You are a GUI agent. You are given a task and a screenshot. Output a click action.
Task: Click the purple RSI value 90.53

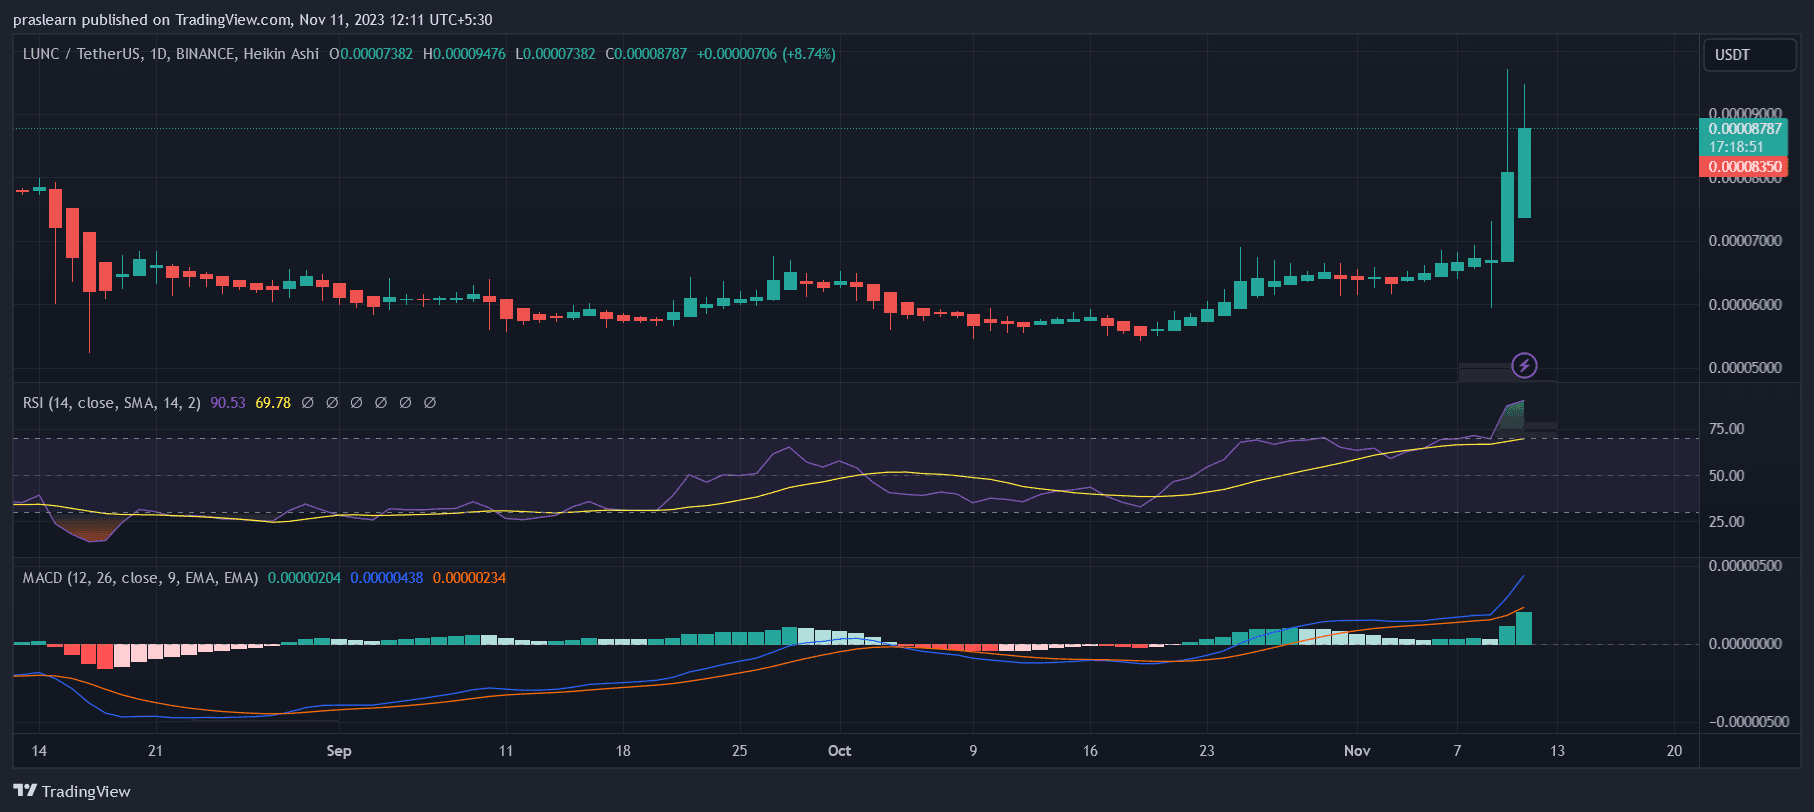coord(228,403)
